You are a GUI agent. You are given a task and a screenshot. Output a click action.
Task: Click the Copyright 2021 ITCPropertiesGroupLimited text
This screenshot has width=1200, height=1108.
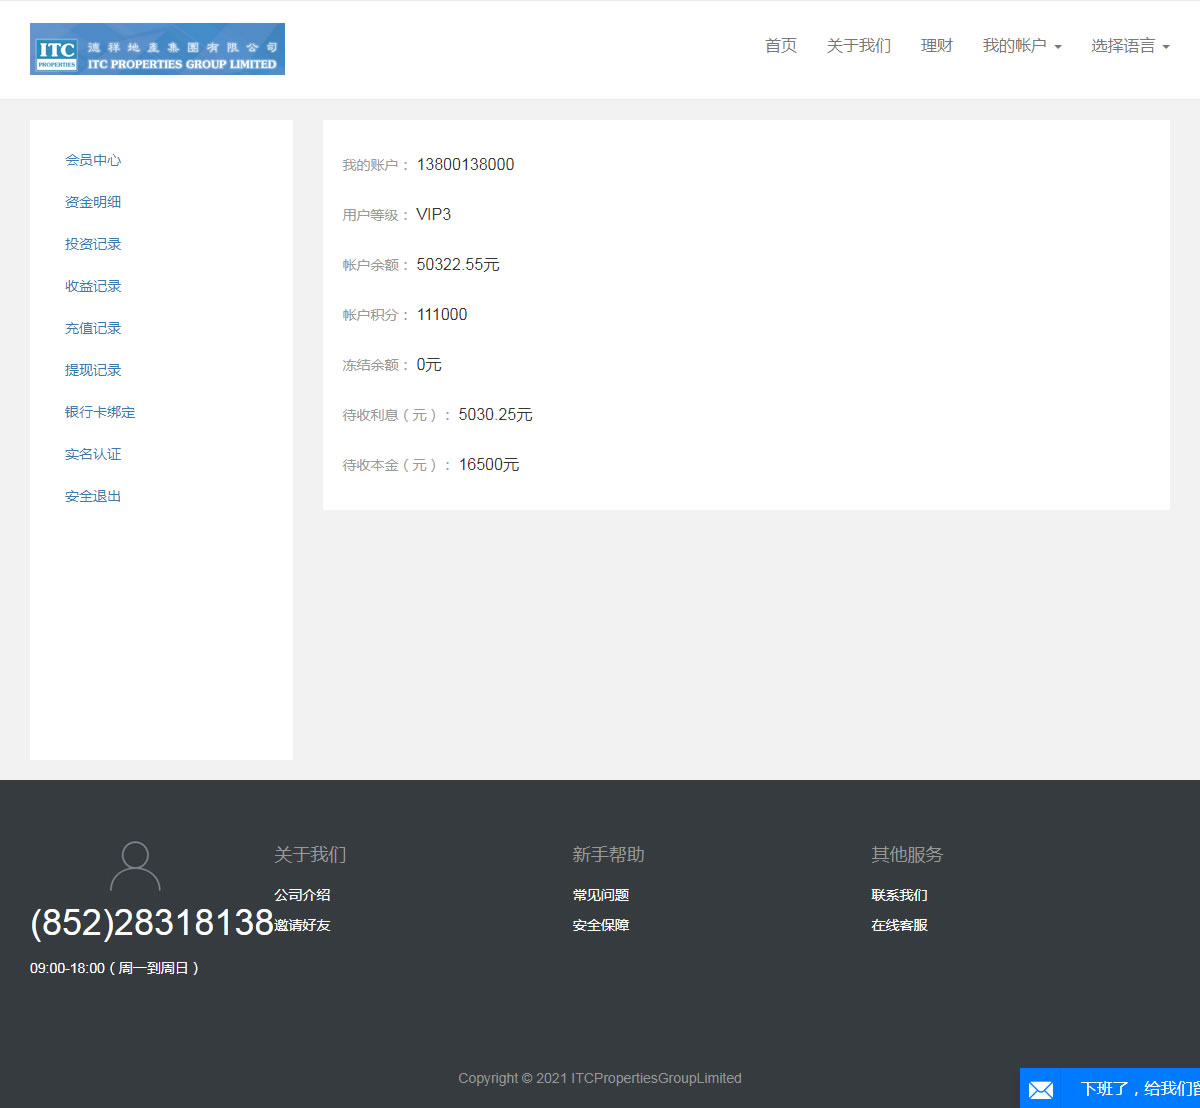coord(600,1078)
